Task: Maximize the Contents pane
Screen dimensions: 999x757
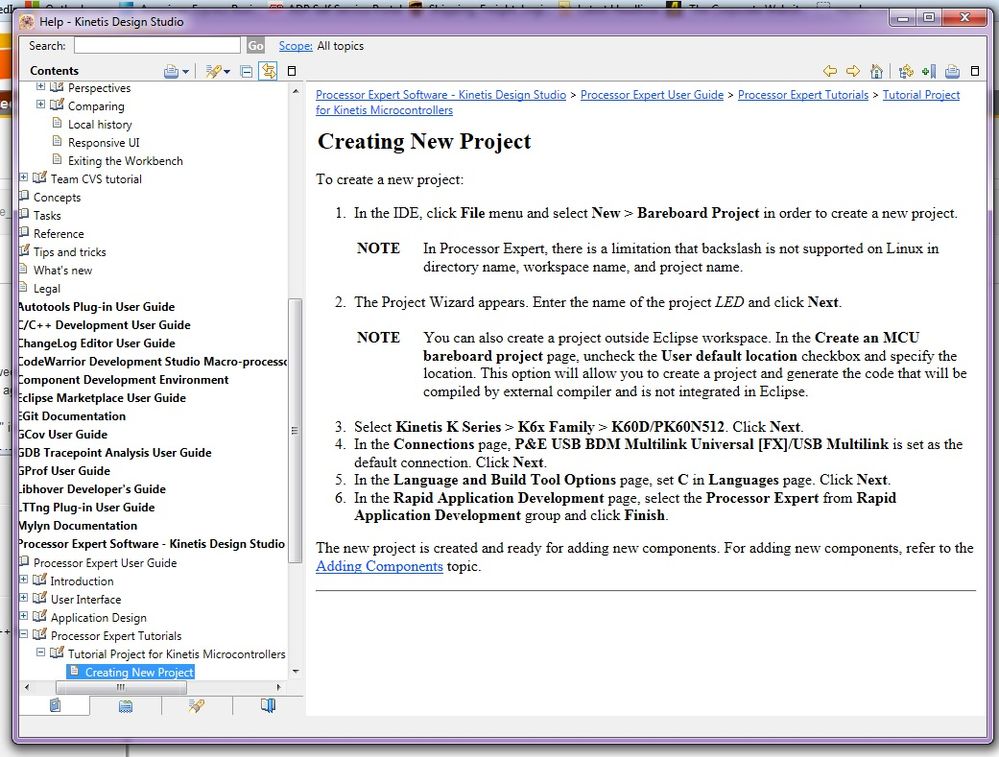Action: tap(292, 71)
